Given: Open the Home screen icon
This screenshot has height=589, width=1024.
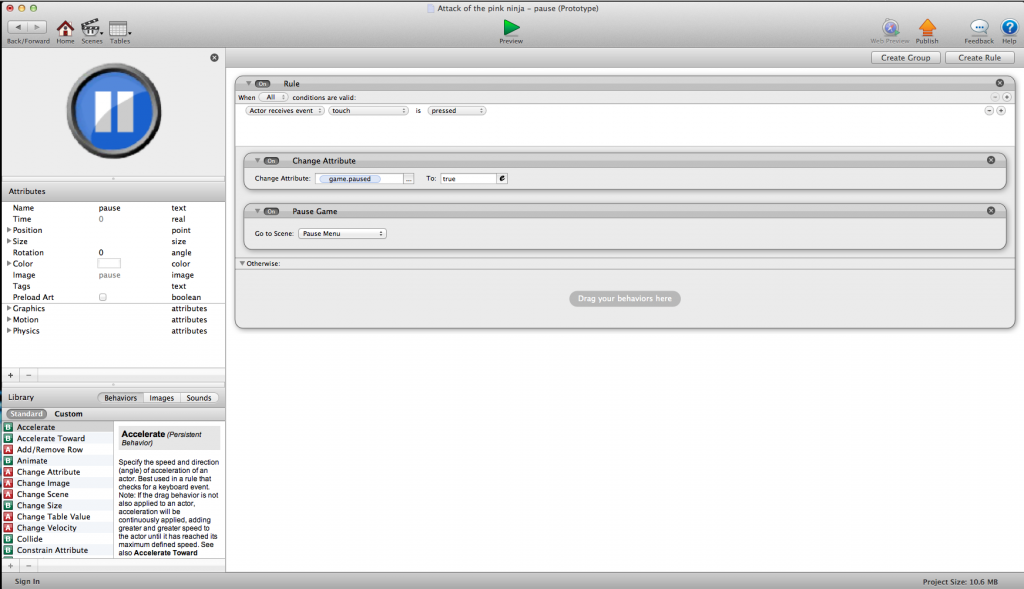Looking at the screenshot, I should click(x=65, y=28).
